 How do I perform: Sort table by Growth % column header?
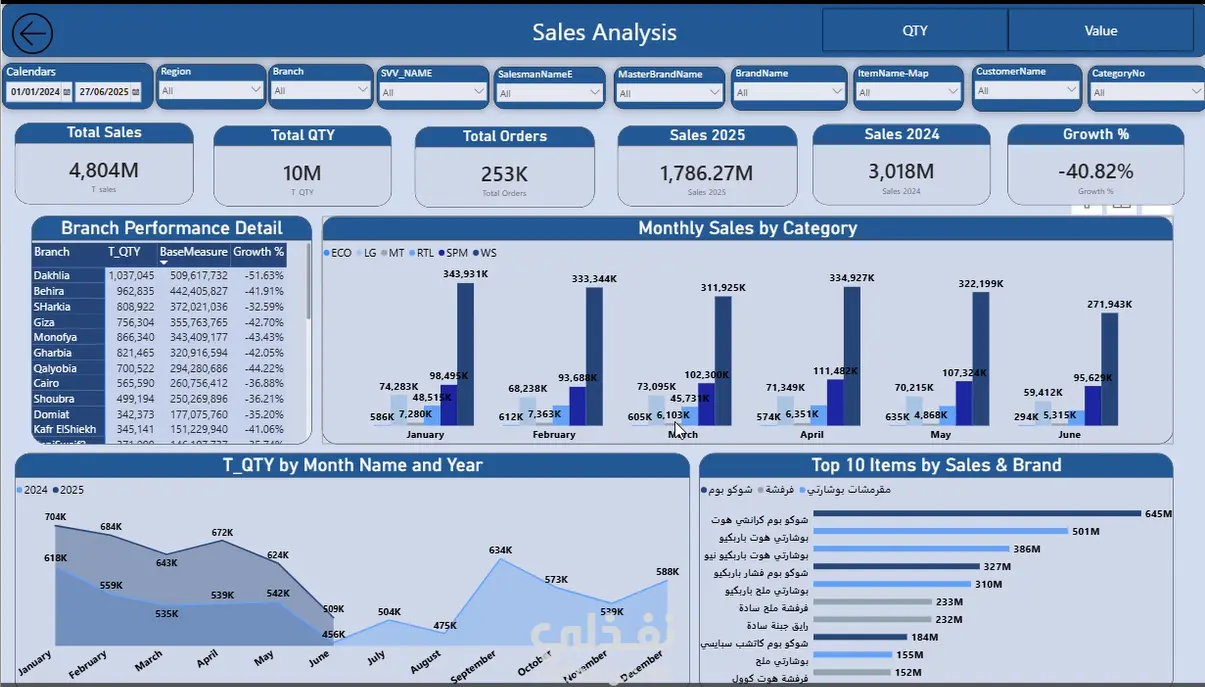258,252
